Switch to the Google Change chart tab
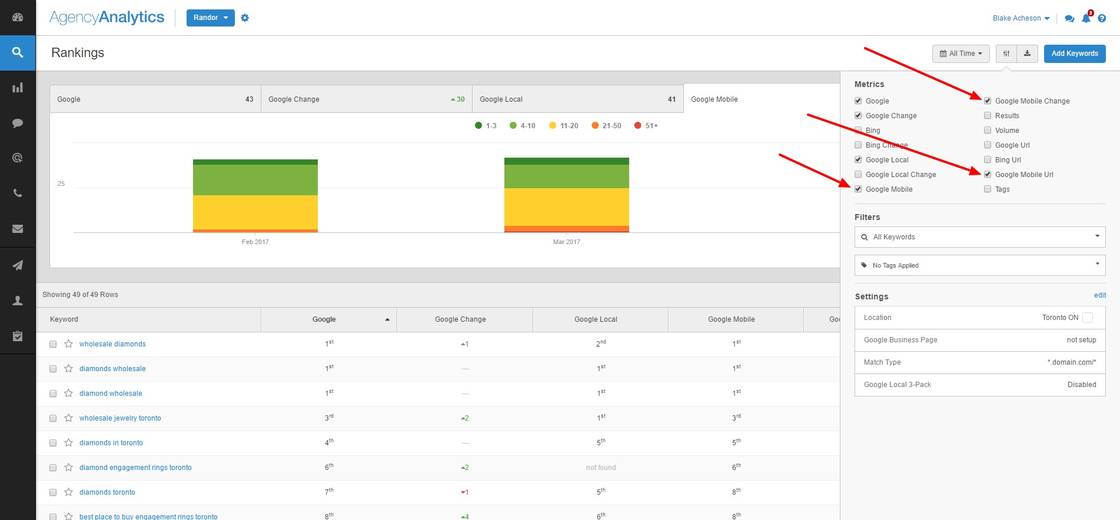This screenshot has width=1120, height=520. pyautogui.click(x=366, y=99)
